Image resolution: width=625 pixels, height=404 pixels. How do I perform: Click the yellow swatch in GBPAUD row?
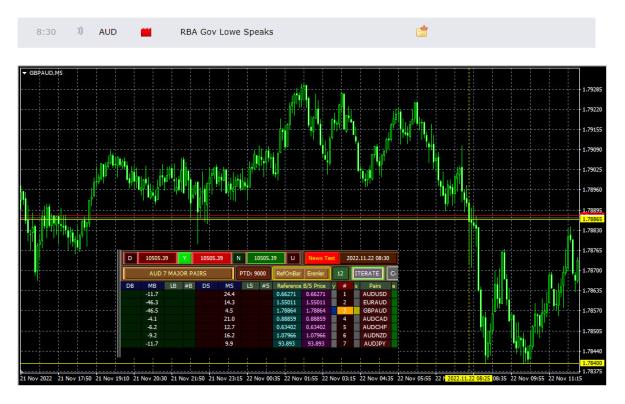[x=357, y=311]
